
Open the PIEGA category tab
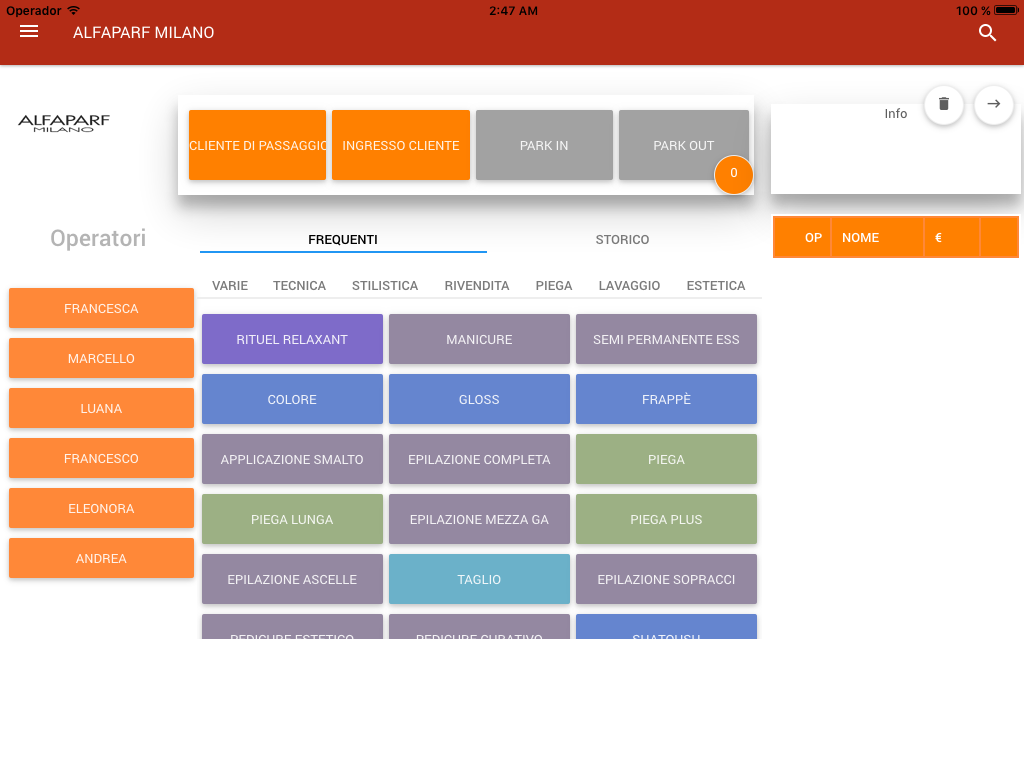pyautogui.click(x=554, y=285)
